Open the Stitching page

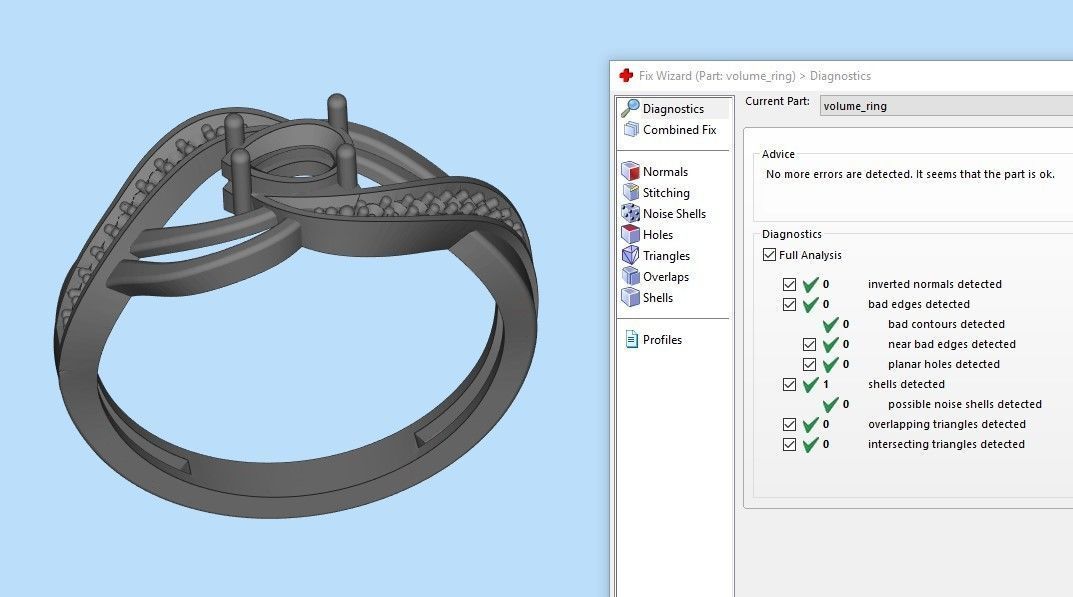[666, 193]
